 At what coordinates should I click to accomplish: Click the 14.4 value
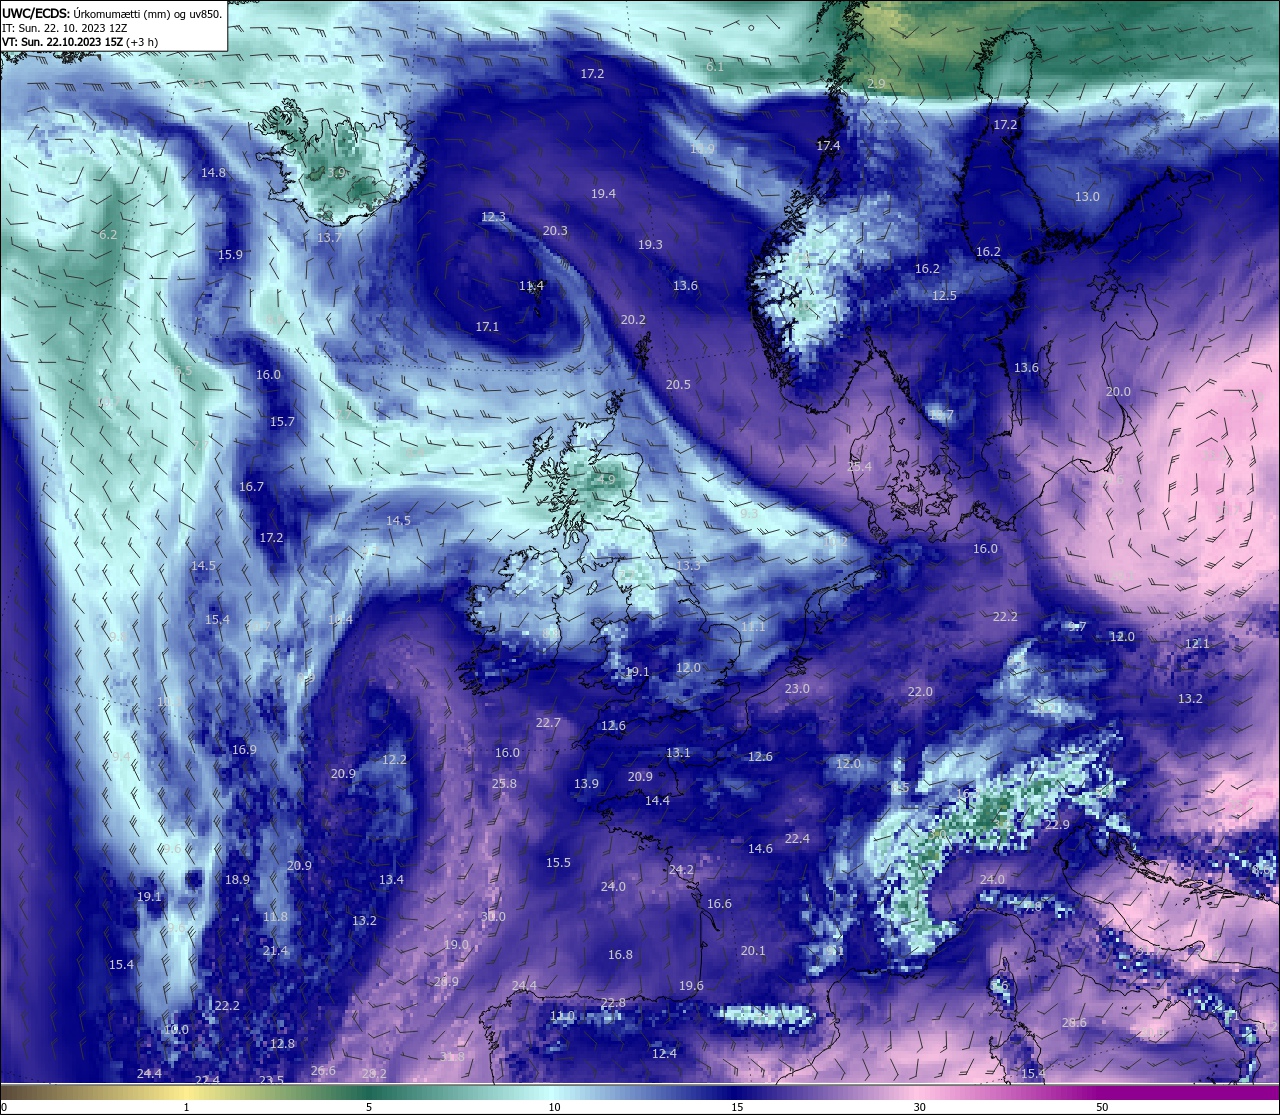[x=657, y=801]
